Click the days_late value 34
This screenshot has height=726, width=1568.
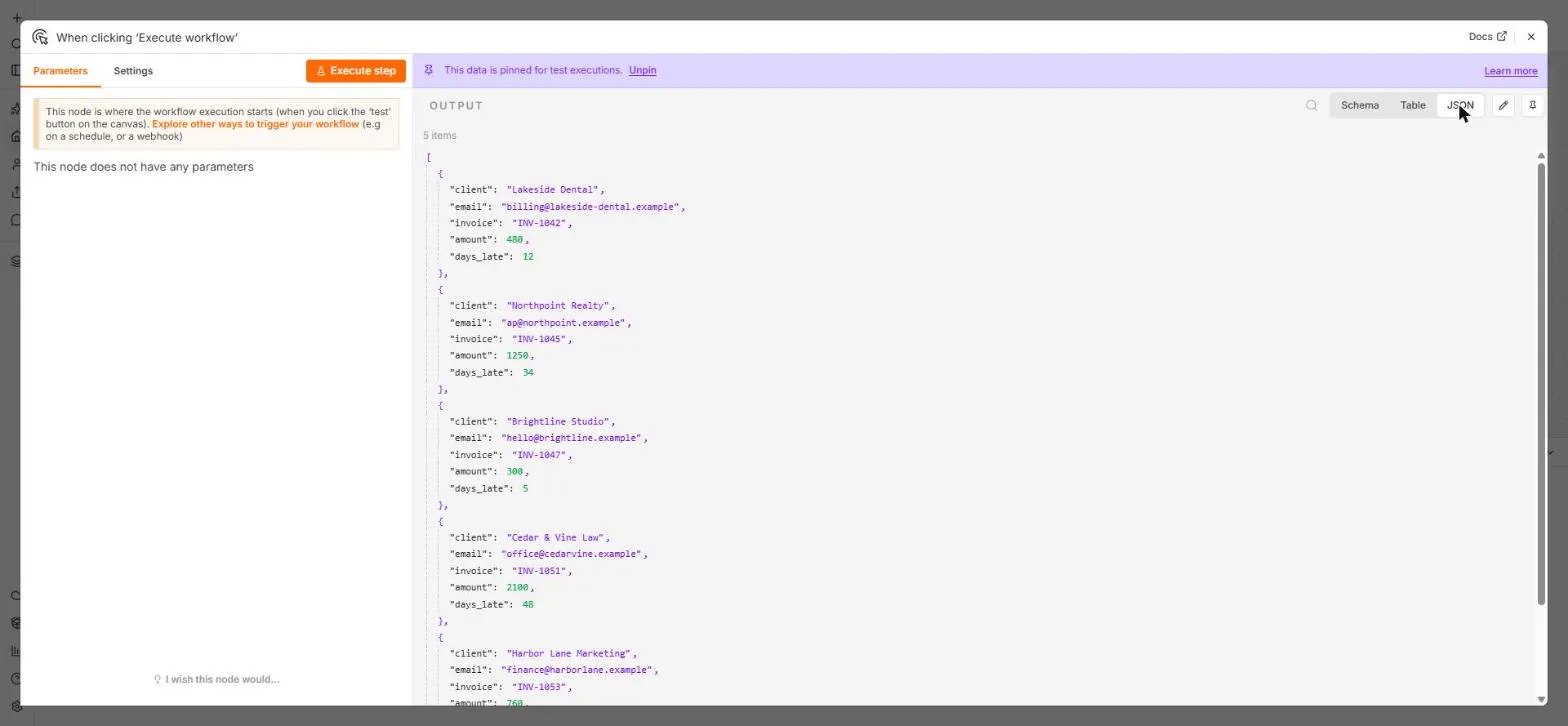click(528, 373)
